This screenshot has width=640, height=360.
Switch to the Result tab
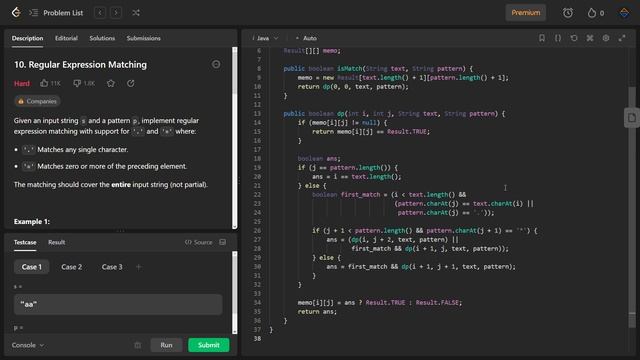[x=56, y=242]
